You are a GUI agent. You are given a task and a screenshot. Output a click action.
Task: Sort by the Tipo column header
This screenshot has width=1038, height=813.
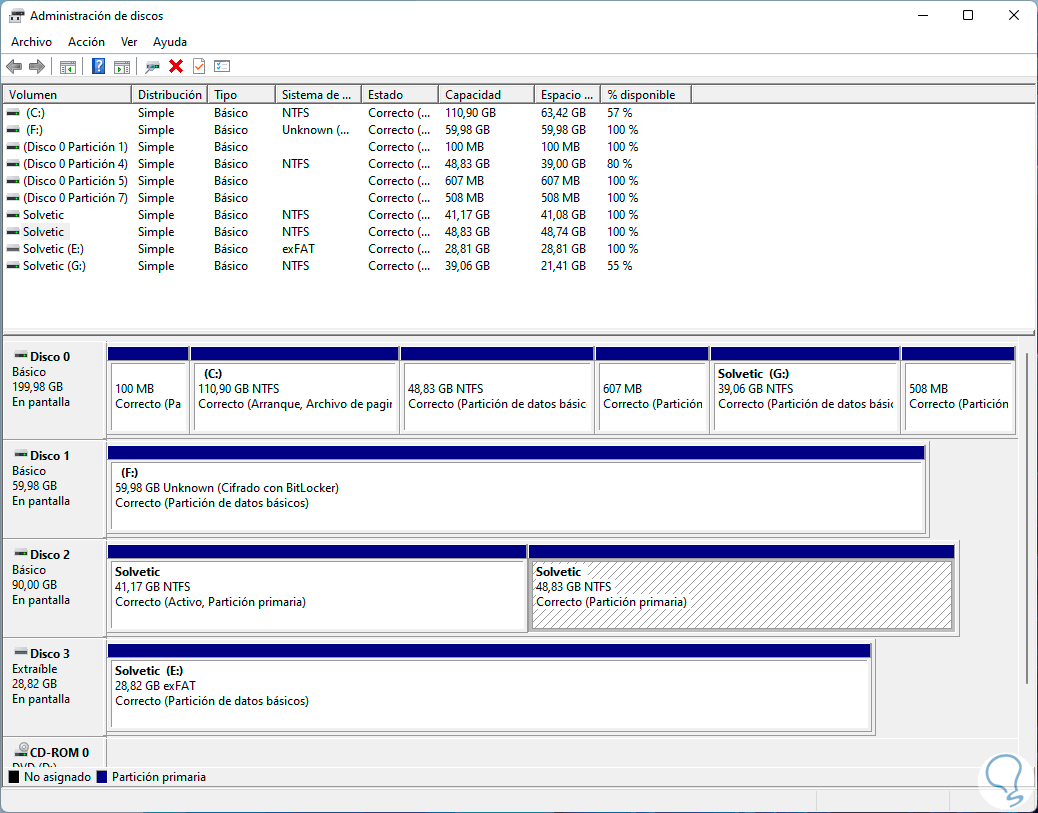pyautogui.click(x=242, y=95)
